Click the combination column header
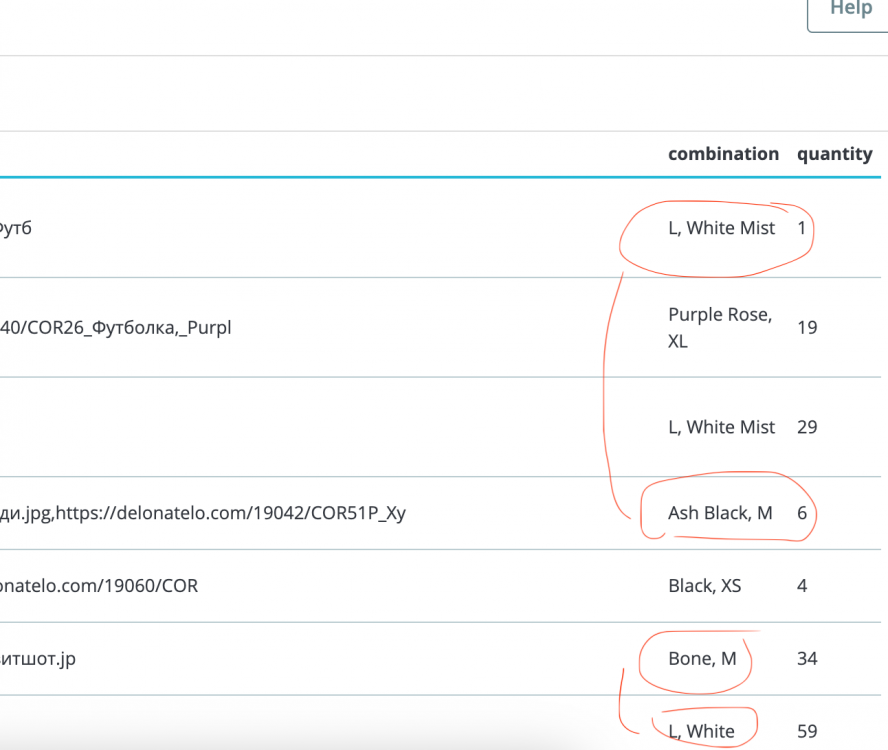 [x=723, y=154]
